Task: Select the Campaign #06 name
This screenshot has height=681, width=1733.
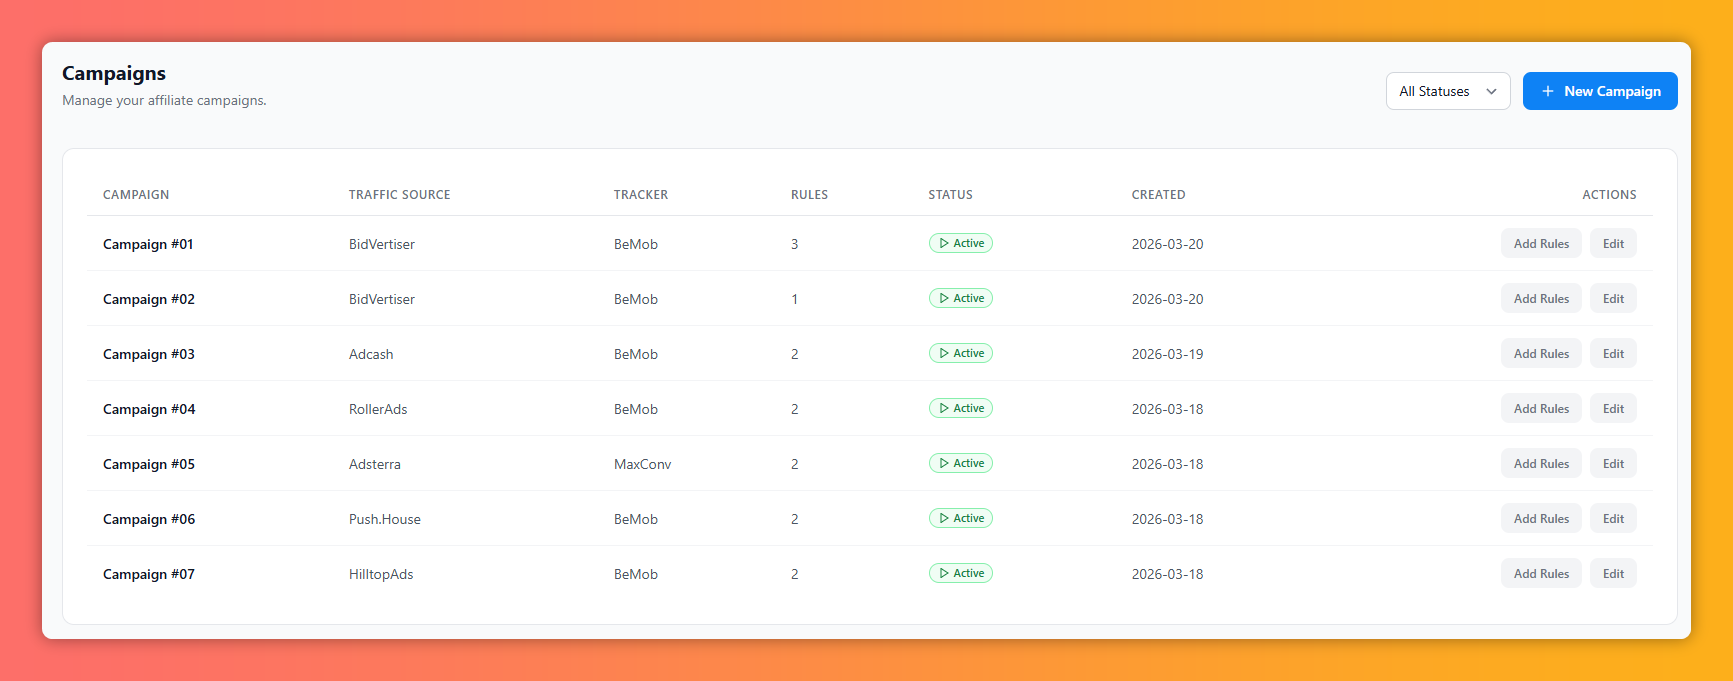Action: 149,519
